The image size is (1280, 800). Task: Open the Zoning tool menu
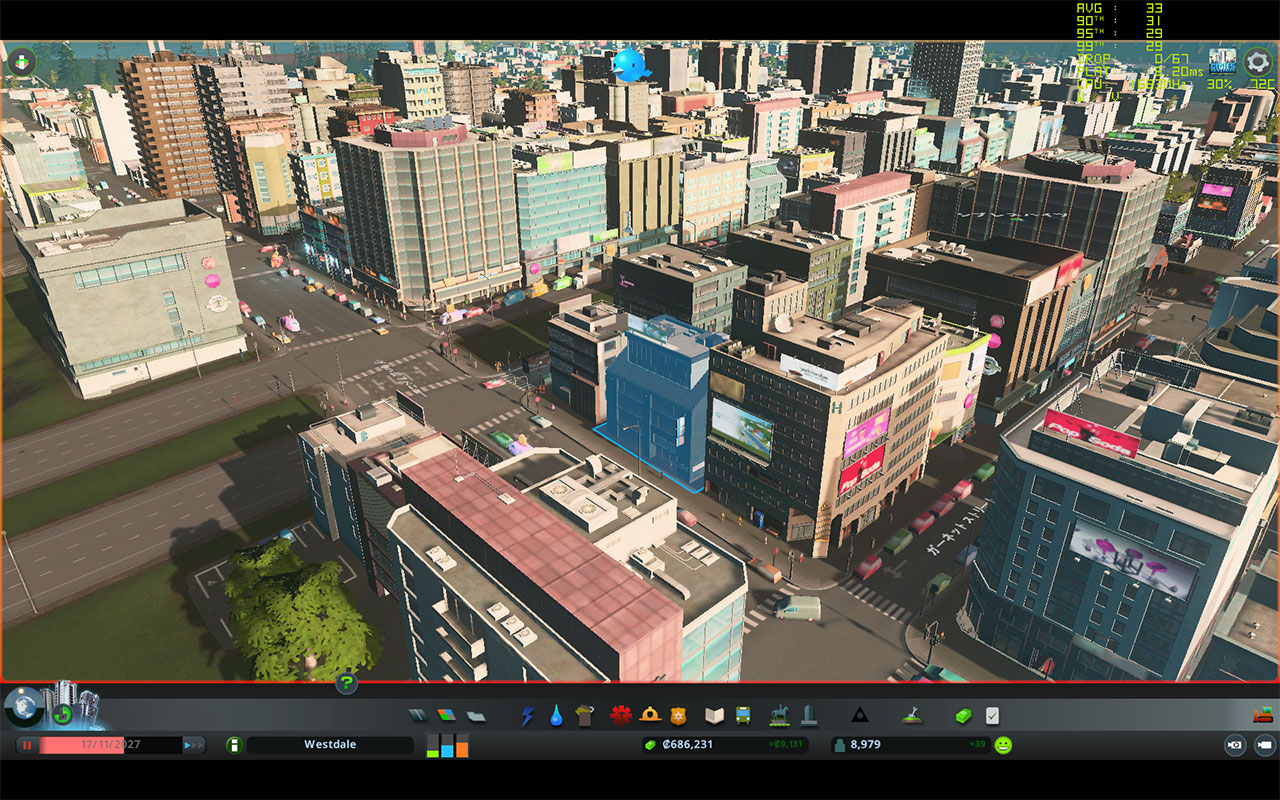(x=446, y=715)
